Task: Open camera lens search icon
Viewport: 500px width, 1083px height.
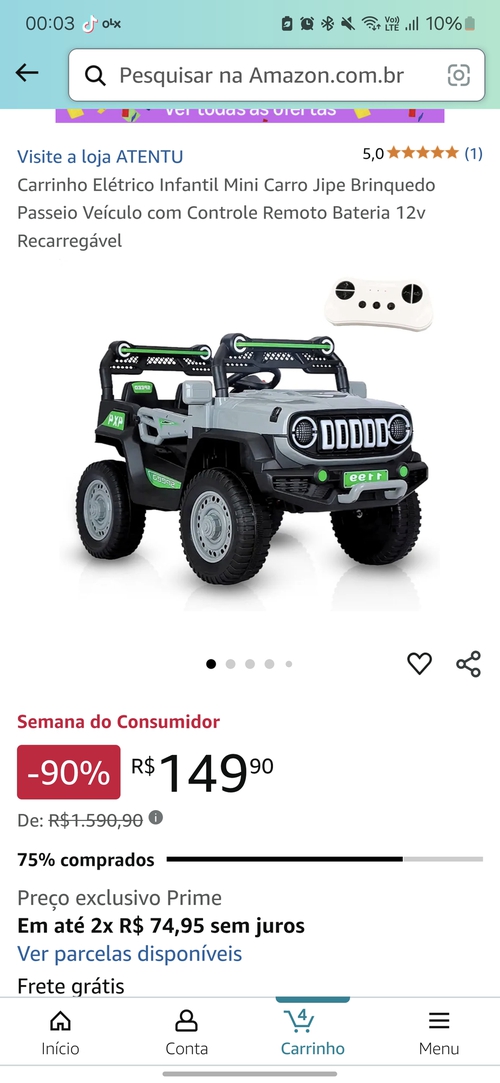Action: point(459,75)
